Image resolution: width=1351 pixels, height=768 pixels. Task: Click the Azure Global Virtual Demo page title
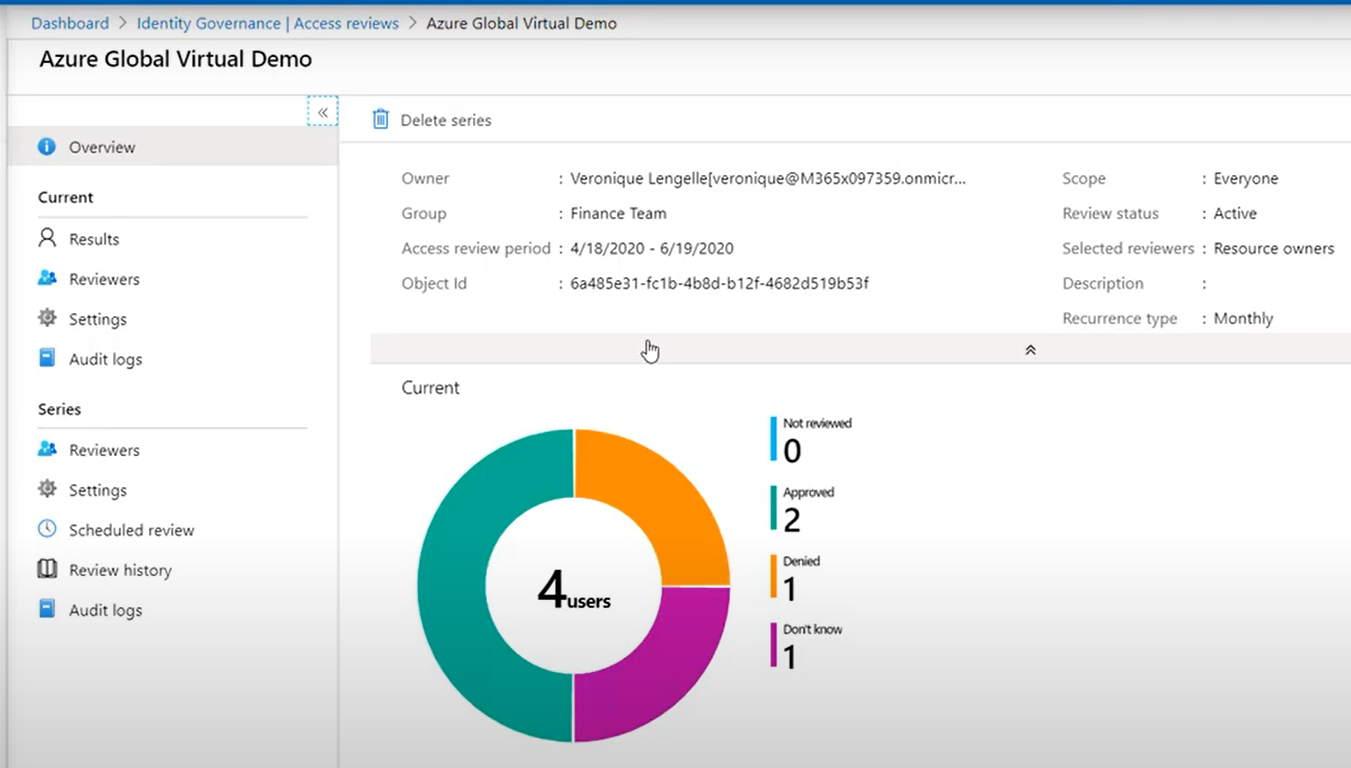coord(176,59)
